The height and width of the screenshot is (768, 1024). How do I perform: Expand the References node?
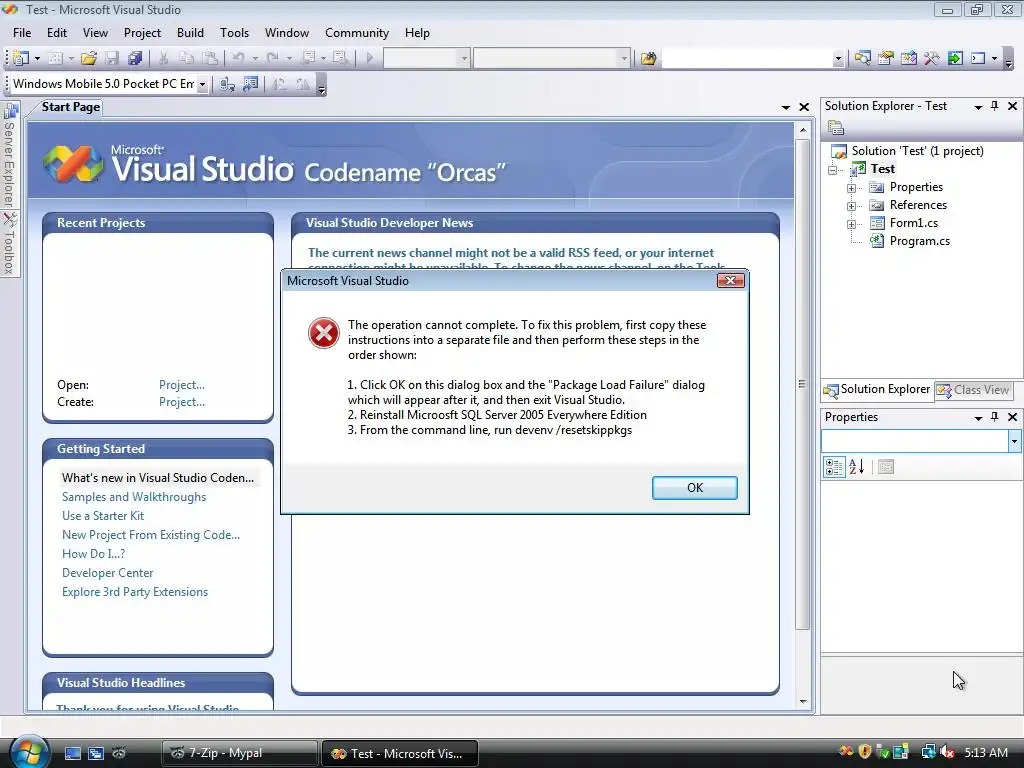852,206
